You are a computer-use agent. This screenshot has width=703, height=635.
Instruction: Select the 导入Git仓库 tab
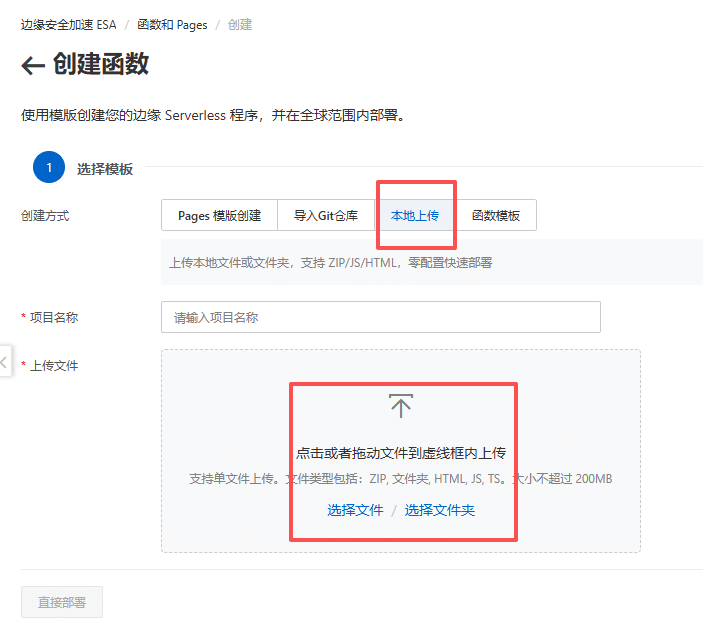(x=326, y=215)
